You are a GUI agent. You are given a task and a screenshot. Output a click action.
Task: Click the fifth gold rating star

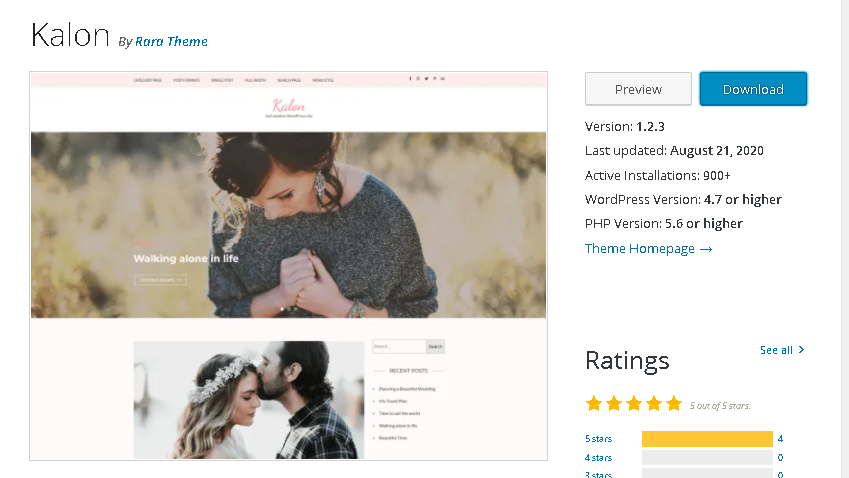[674, 404]
